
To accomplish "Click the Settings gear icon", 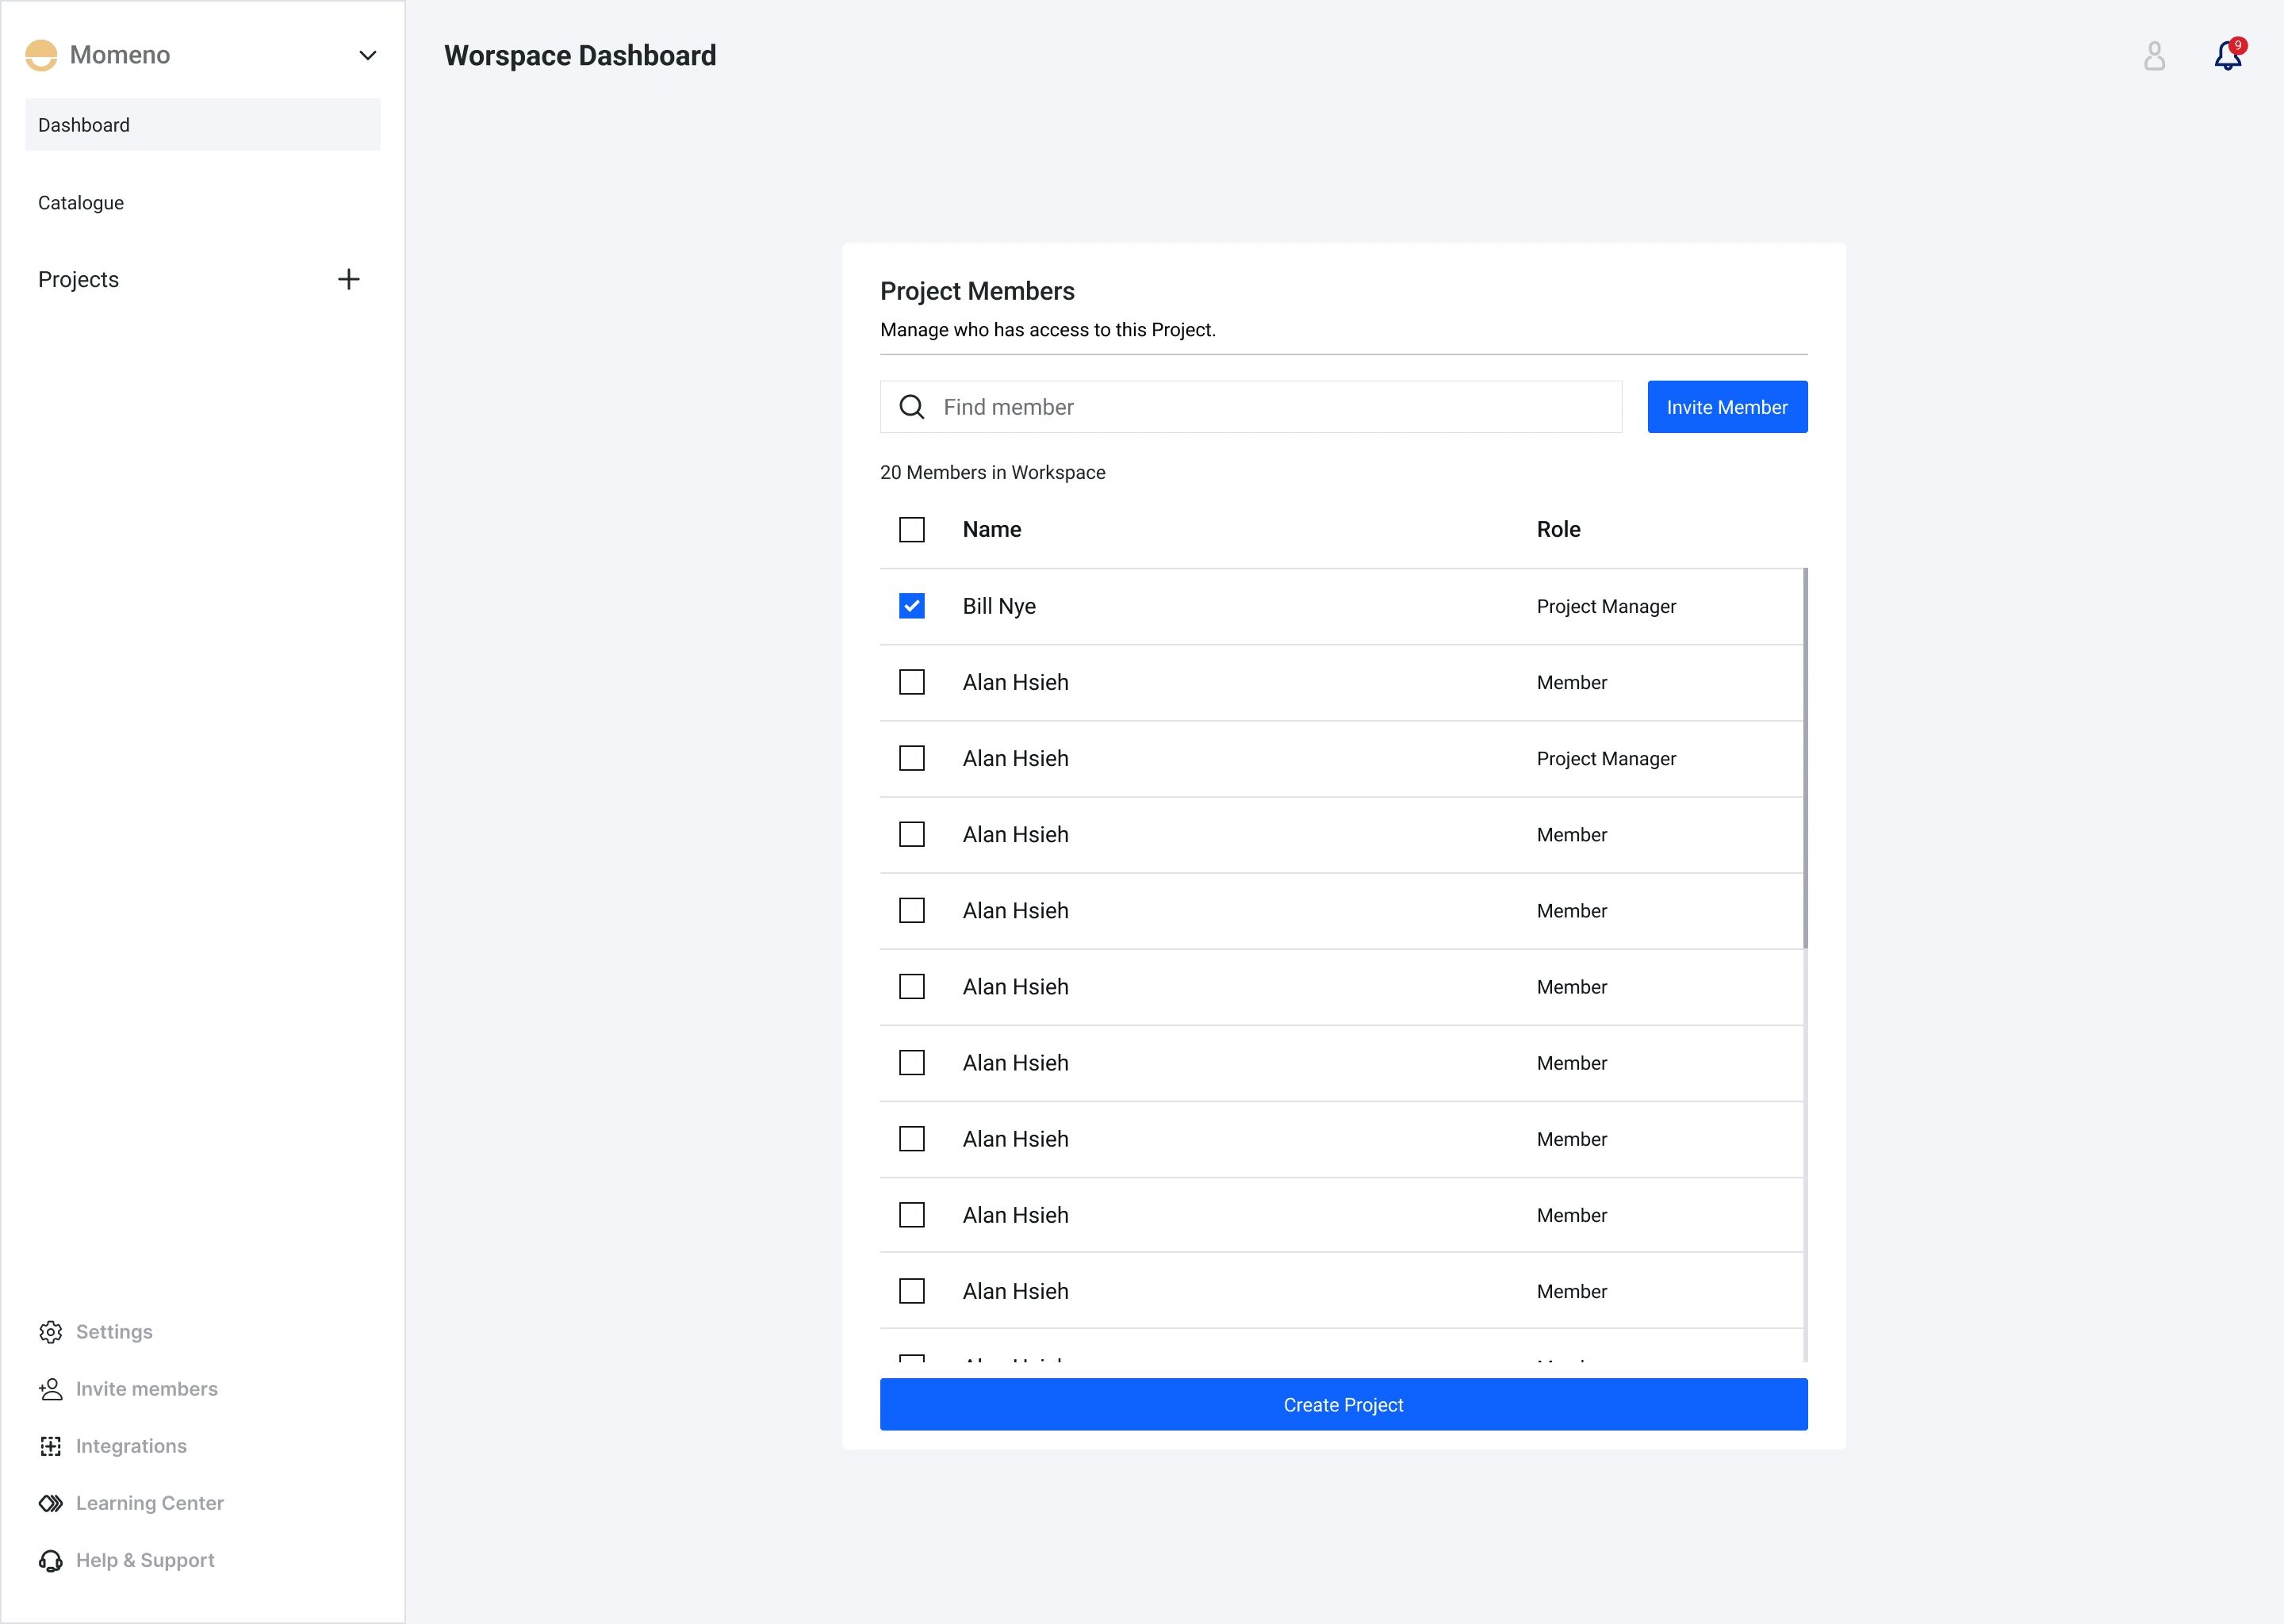I will (51, 1332).
